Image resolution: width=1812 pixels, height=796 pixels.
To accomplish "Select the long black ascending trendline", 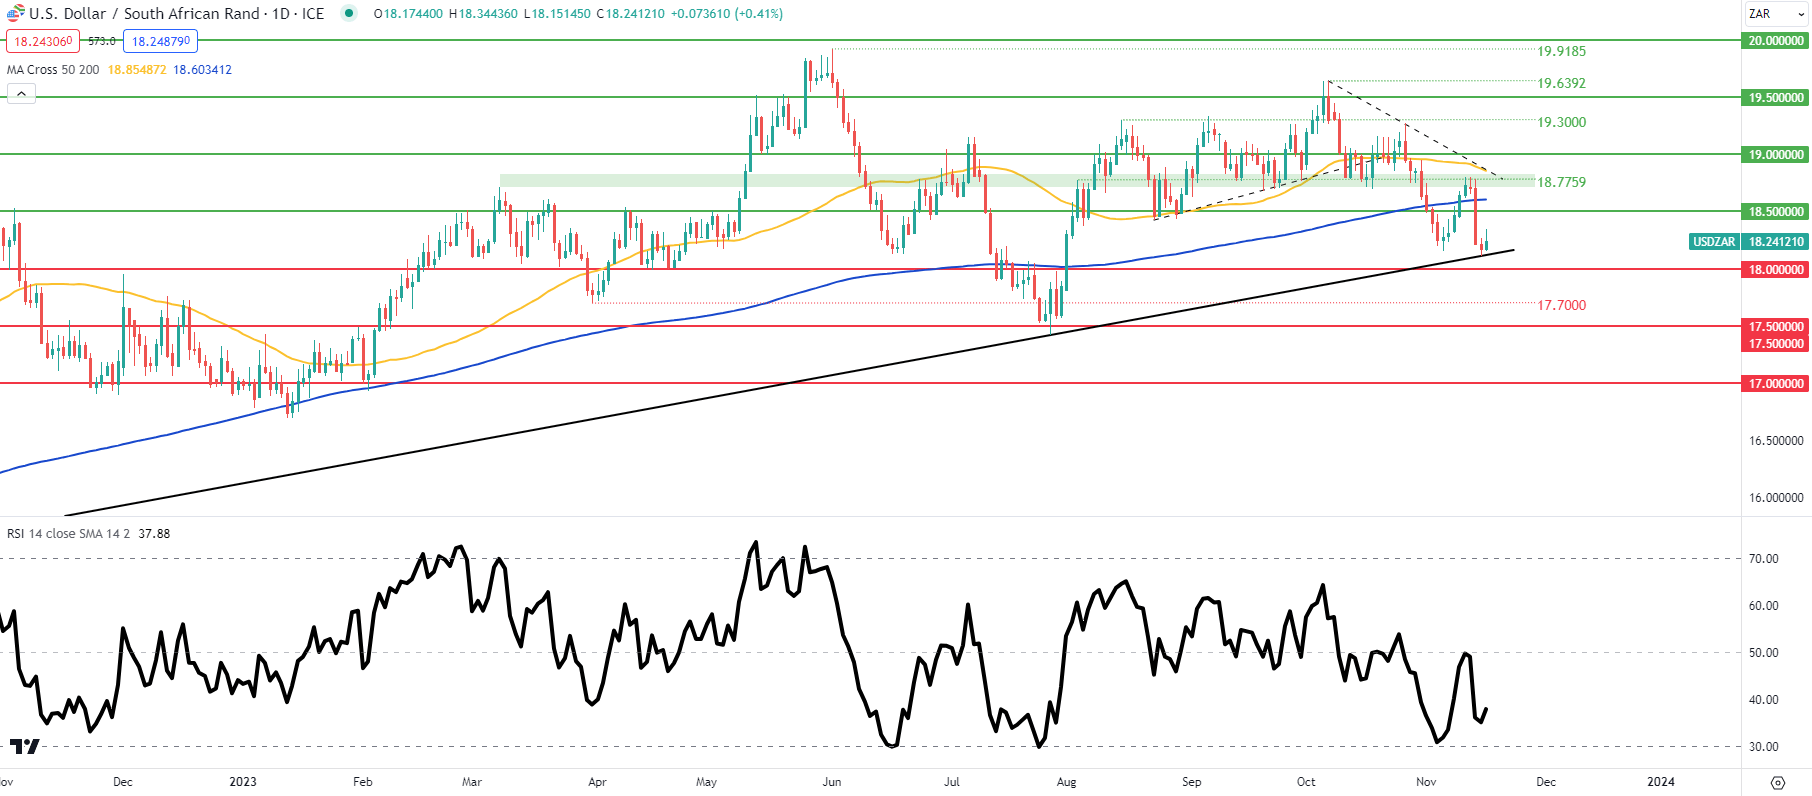I will click(x=790, y=383).
